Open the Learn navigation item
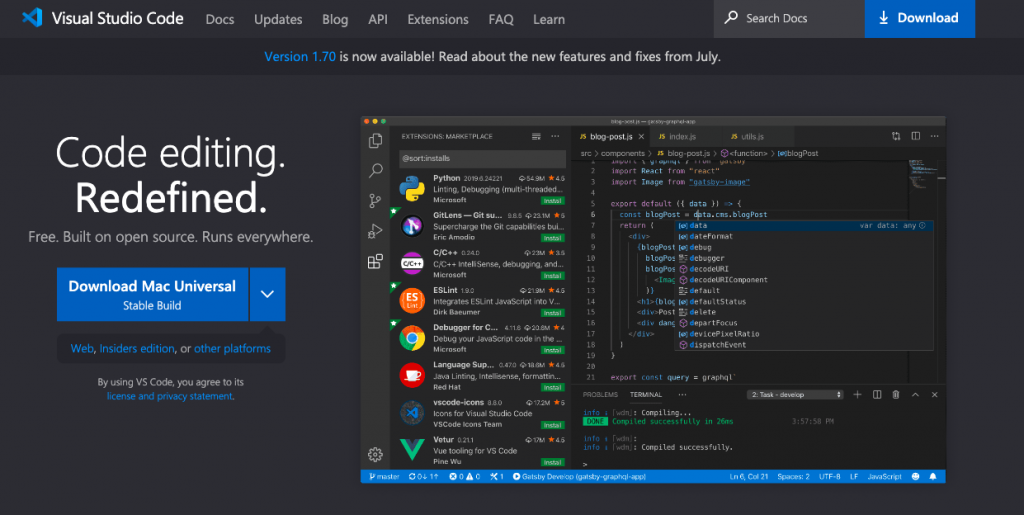Viewport: 1024px width, 515px height. (x=549, y=20)
